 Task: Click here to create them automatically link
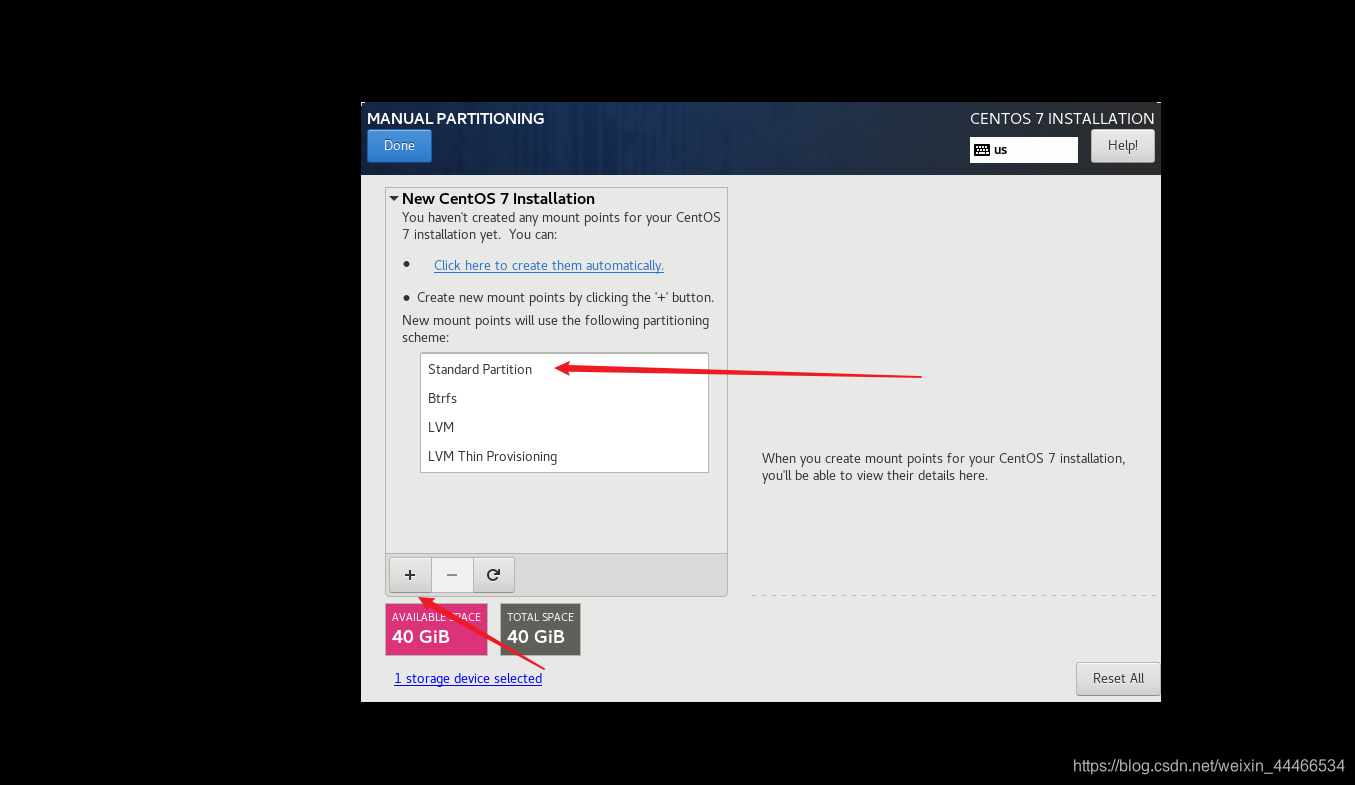[549, 265]
